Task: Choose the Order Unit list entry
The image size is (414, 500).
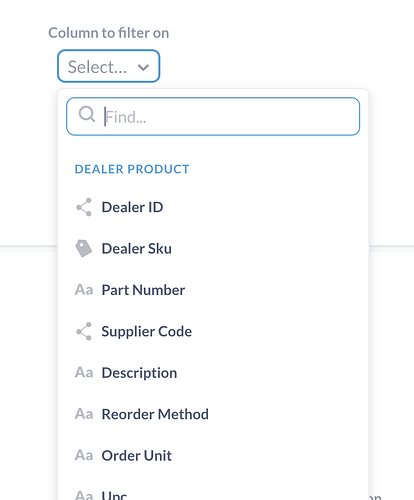Action: [x=213, y=455]
